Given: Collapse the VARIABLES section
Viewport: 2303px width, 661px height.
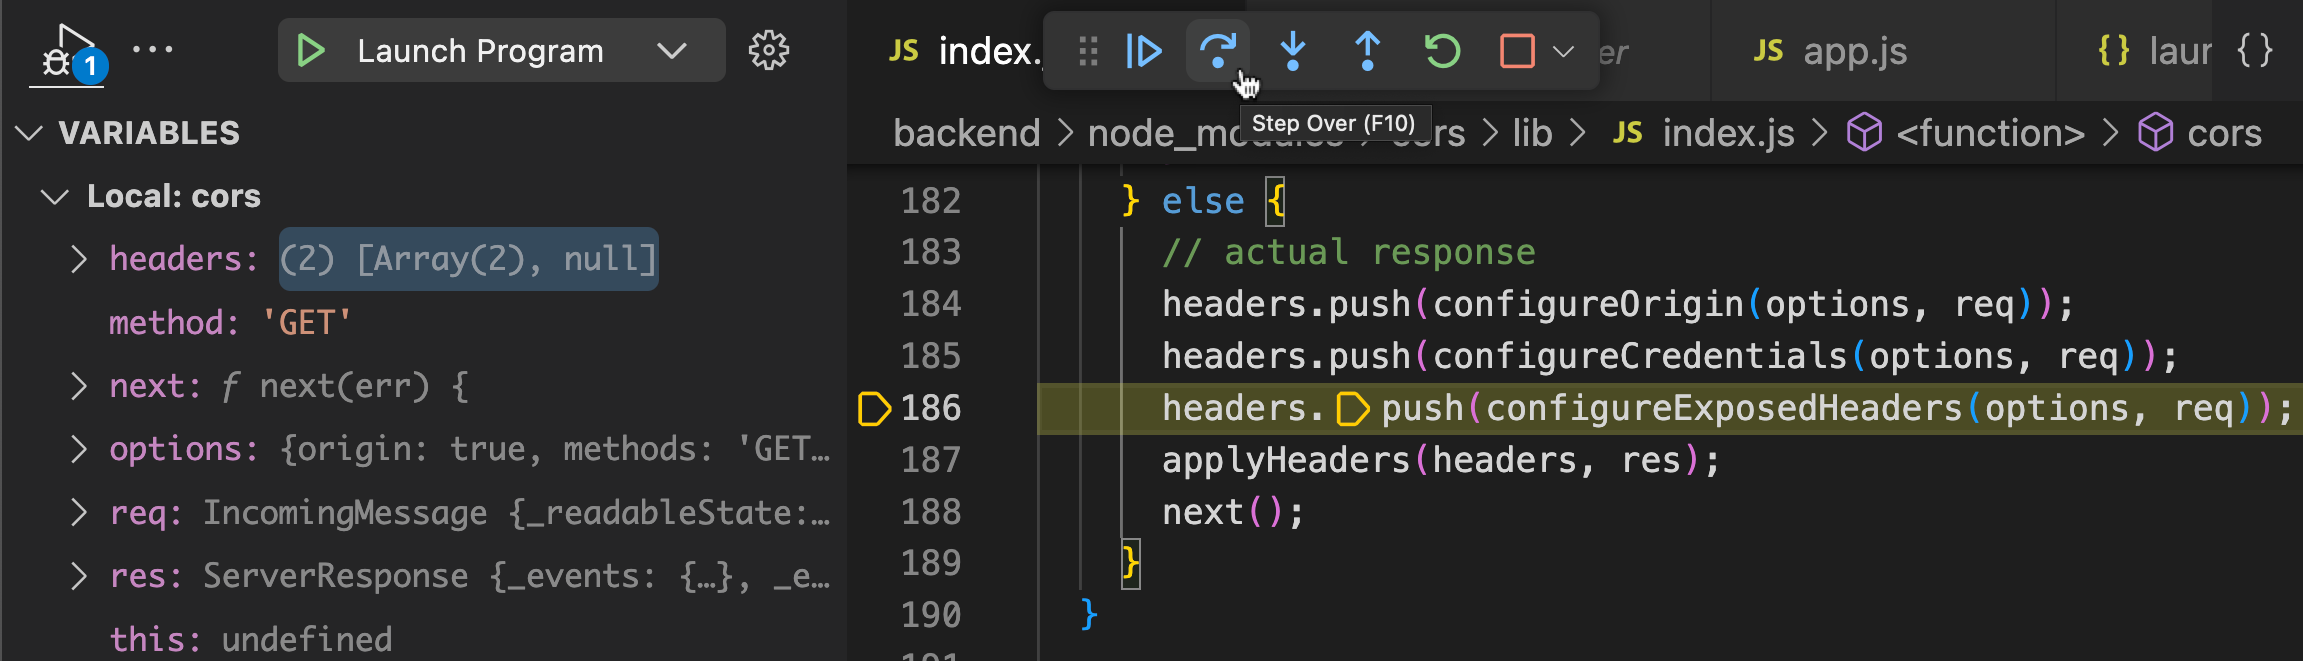Looking at the screenshot, I should [30, 133].
